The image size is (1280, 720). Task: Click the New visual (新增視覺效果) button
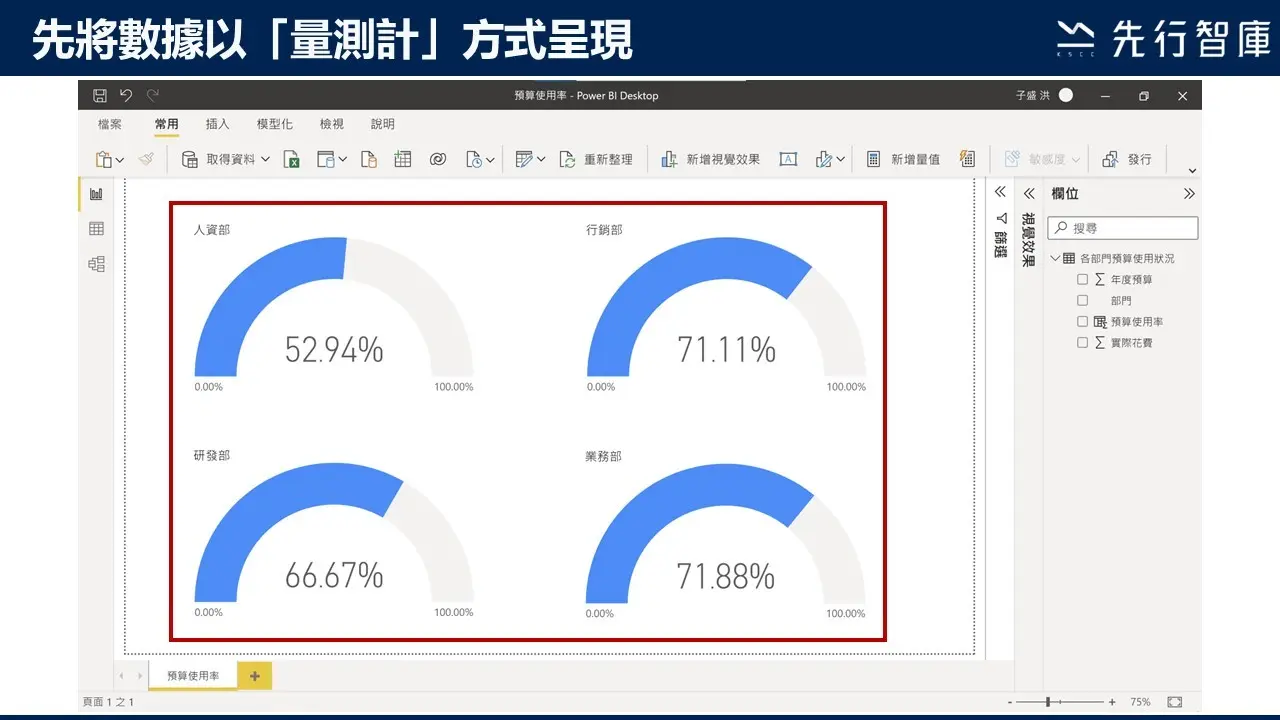tap(710, 159)
